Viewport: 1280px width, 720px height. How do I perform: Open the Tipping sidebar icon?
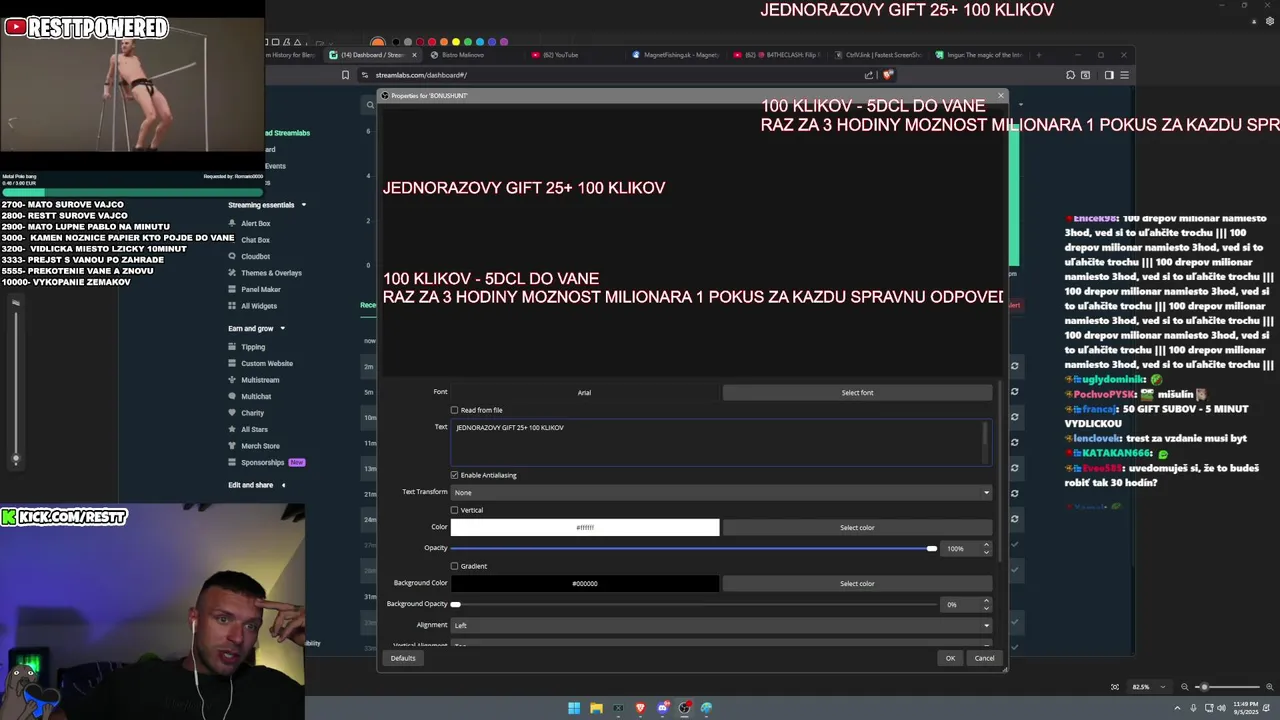[x=232, y=347]
